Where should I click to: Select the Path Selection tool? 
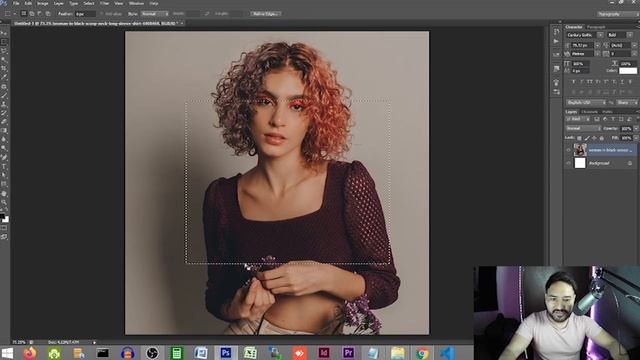4,175
